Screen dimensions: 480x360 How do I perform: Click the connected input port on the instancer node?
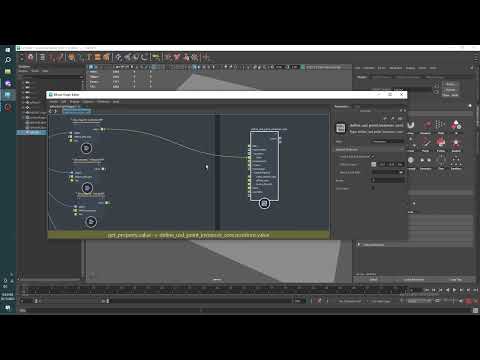(x=249, y=157)
